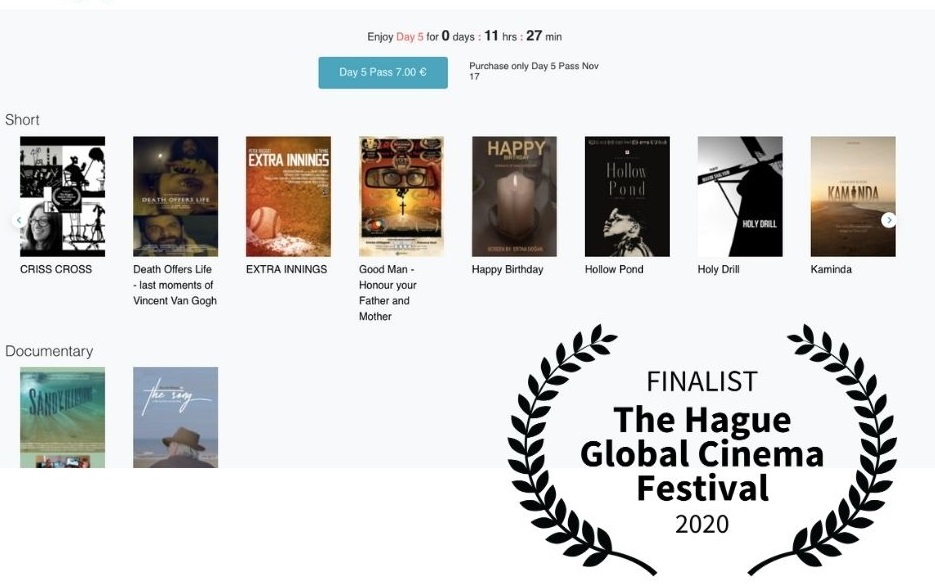935x585 pixels.
Task: Open the Sandyhills documentary poster
Action: tap(63, 417)
